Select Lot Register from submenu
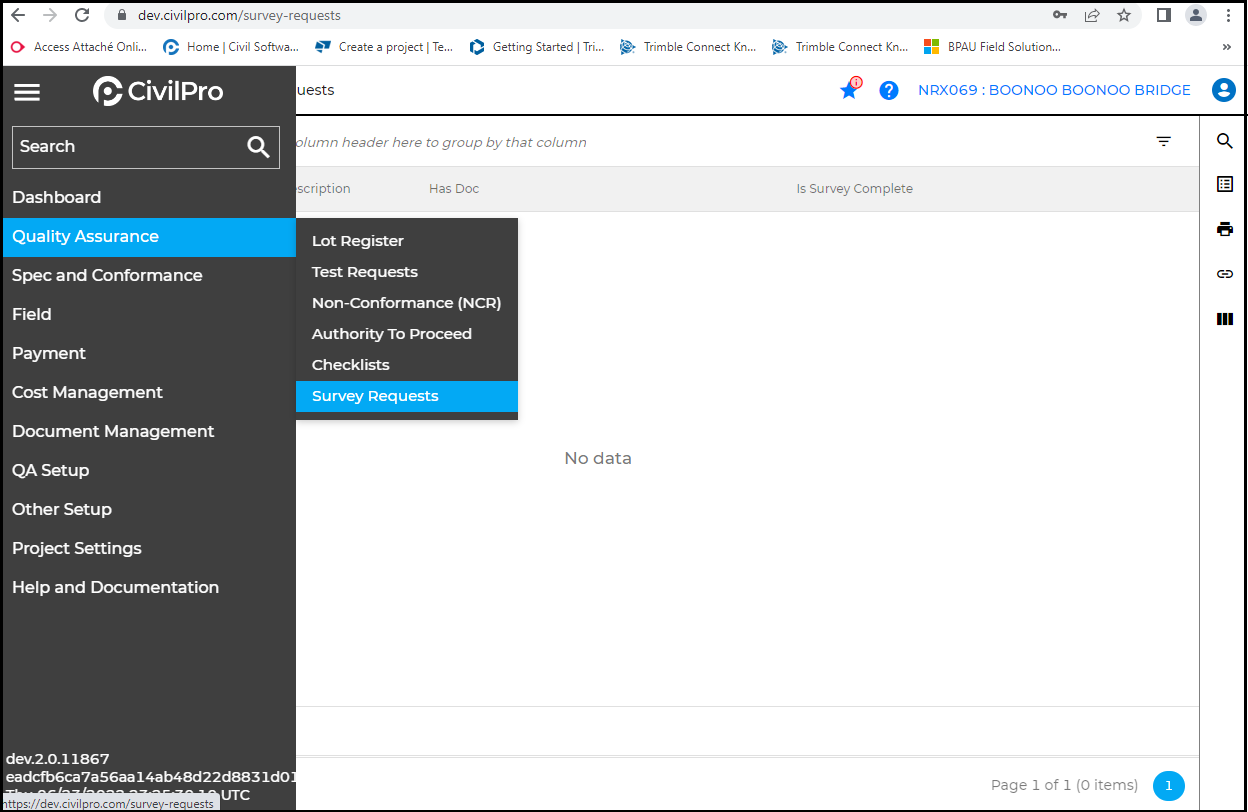The image size is (1248, 812). [358, 241]
